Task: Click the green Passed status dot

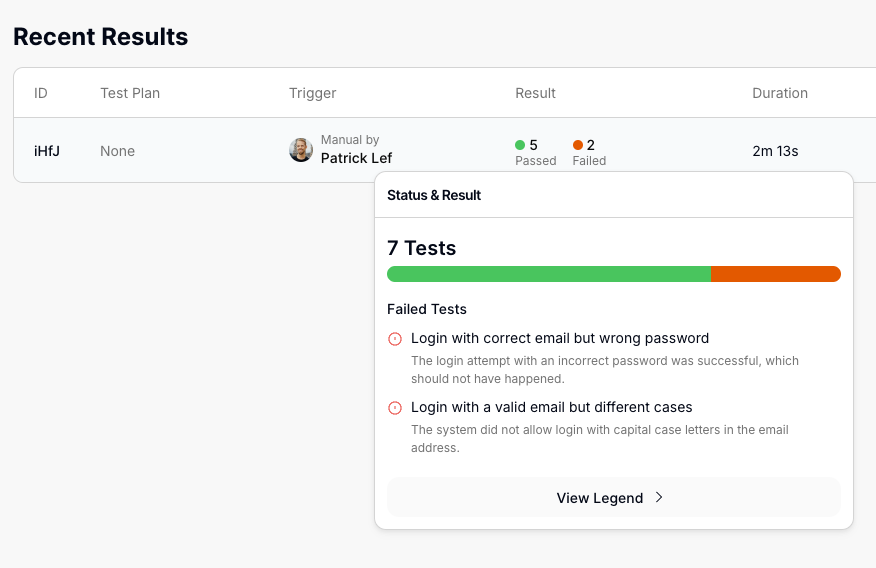Action: (520, 145)
